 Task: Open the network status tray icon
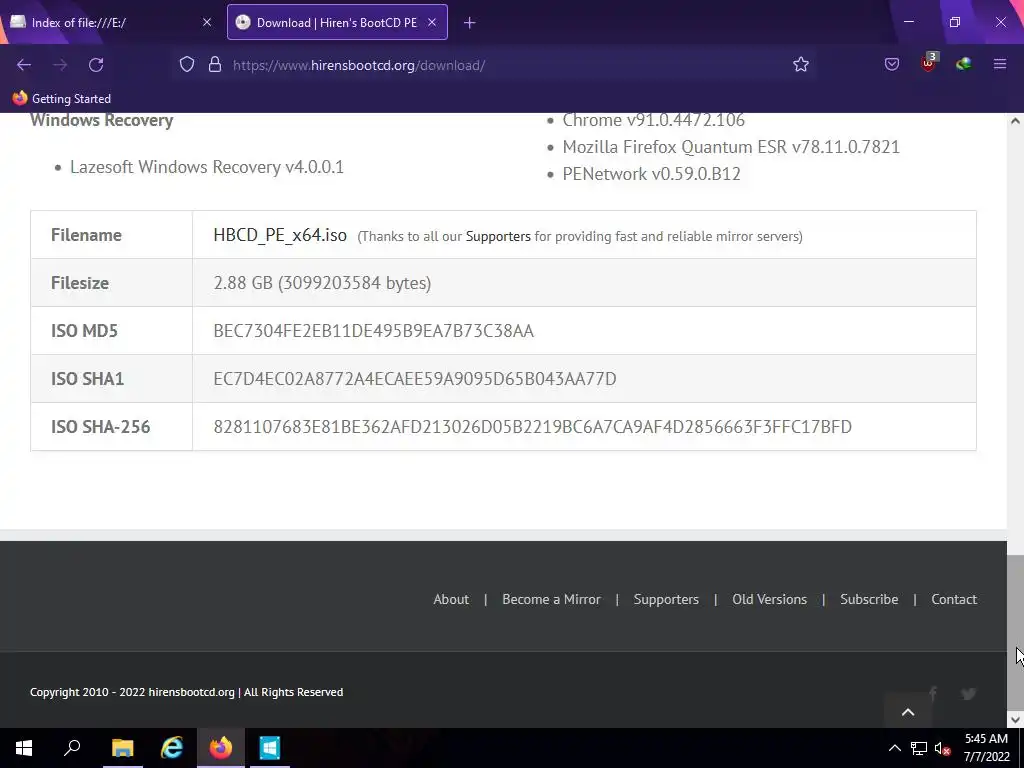(919, 748)
